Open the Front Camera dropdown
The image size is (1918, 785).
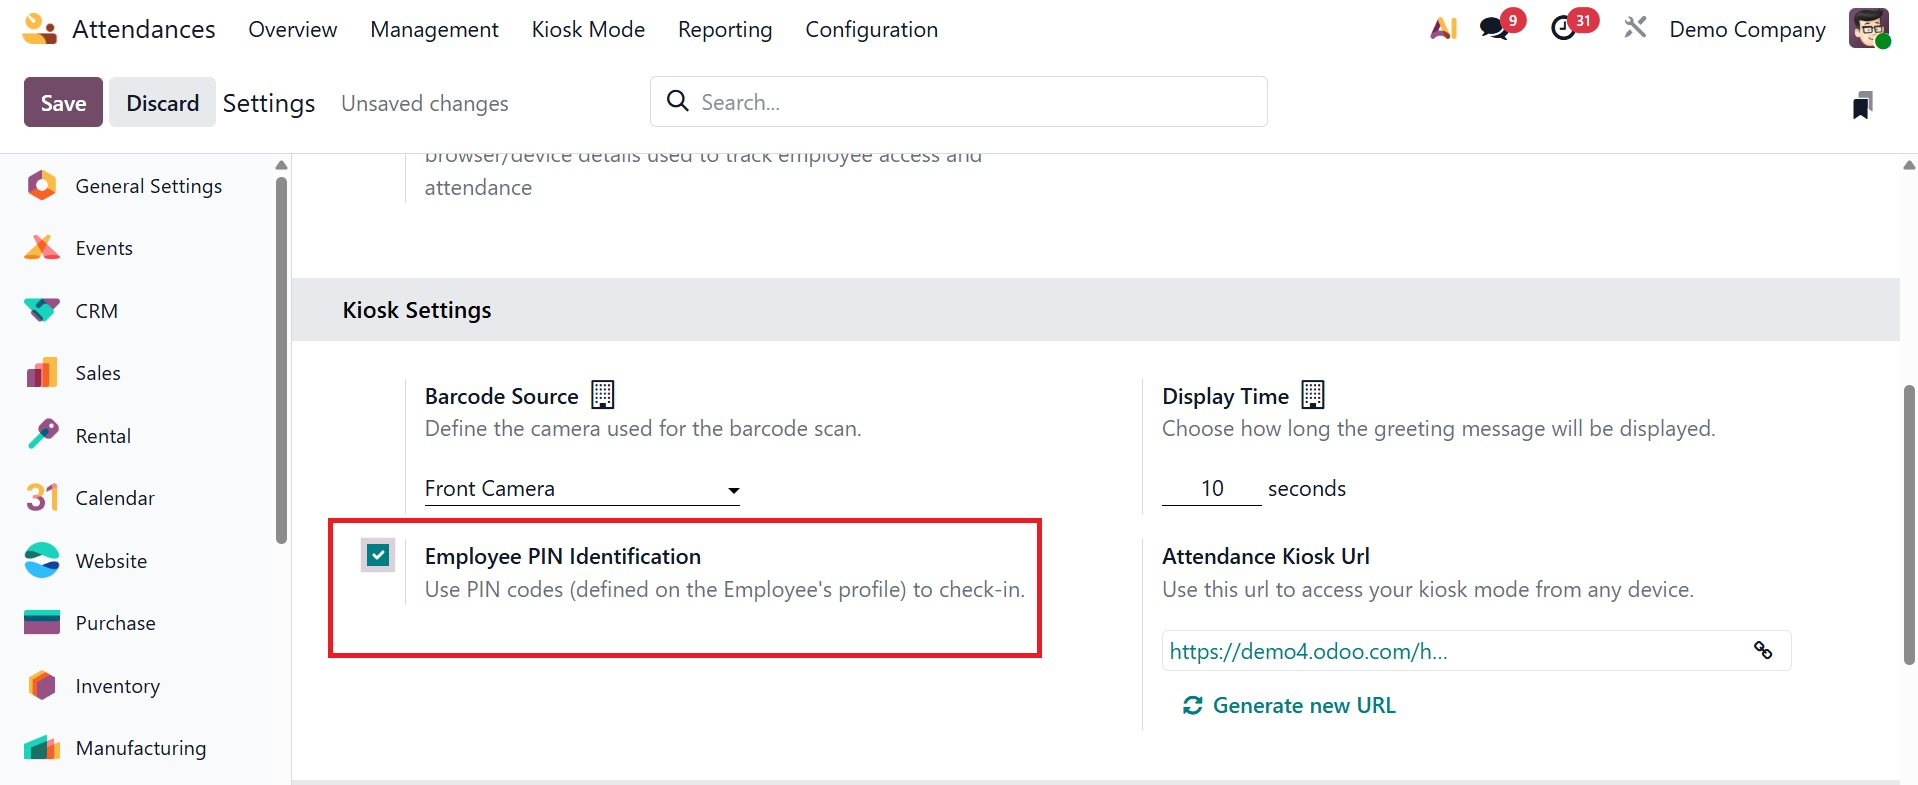(582, 489)
